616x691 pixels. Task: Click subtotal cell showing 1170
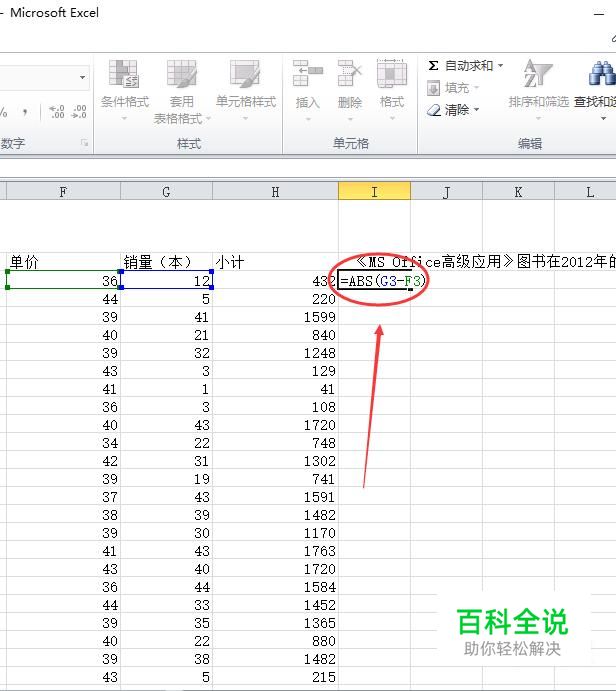coord(275,533)
